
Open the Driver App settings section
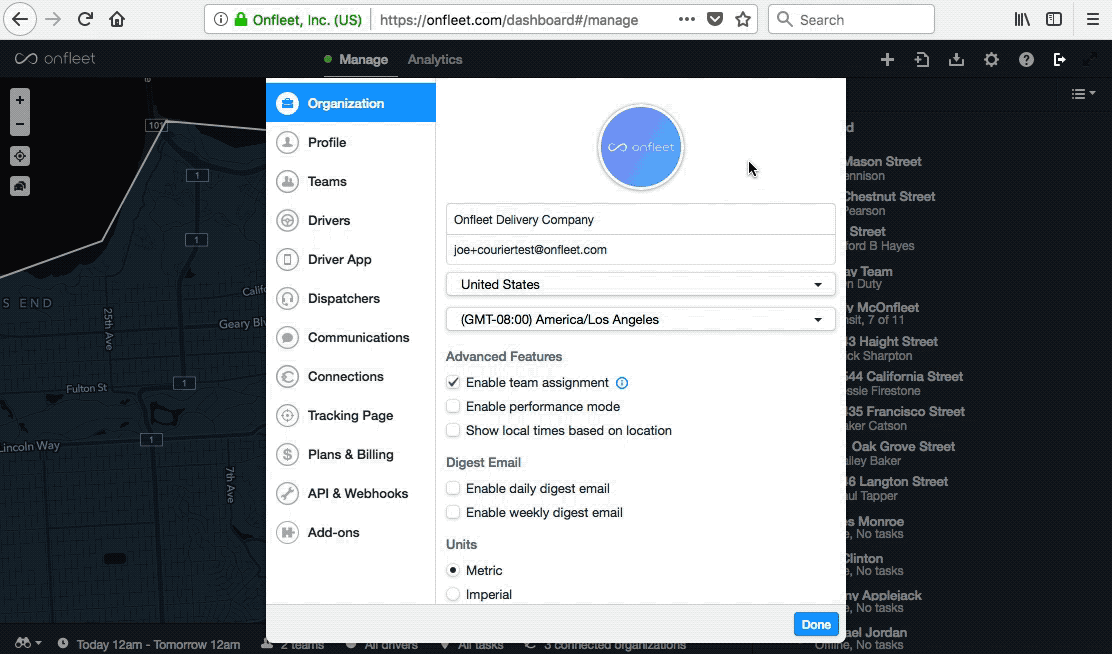coord(351,260)
